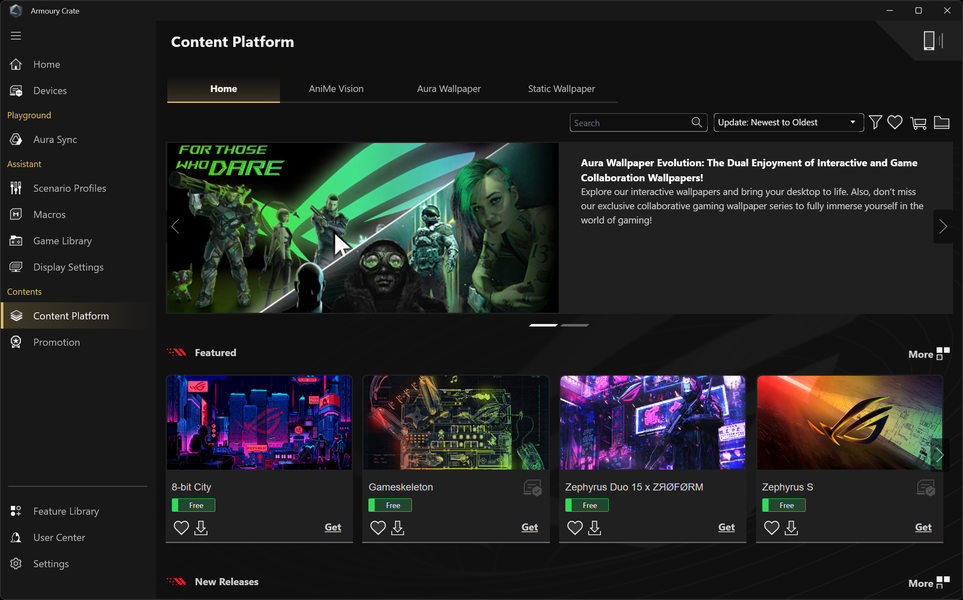
Task: Favorite the Zephyrus Duo 15 x ZRØFØRM wallpaper
Action: [x=575, y=528]
